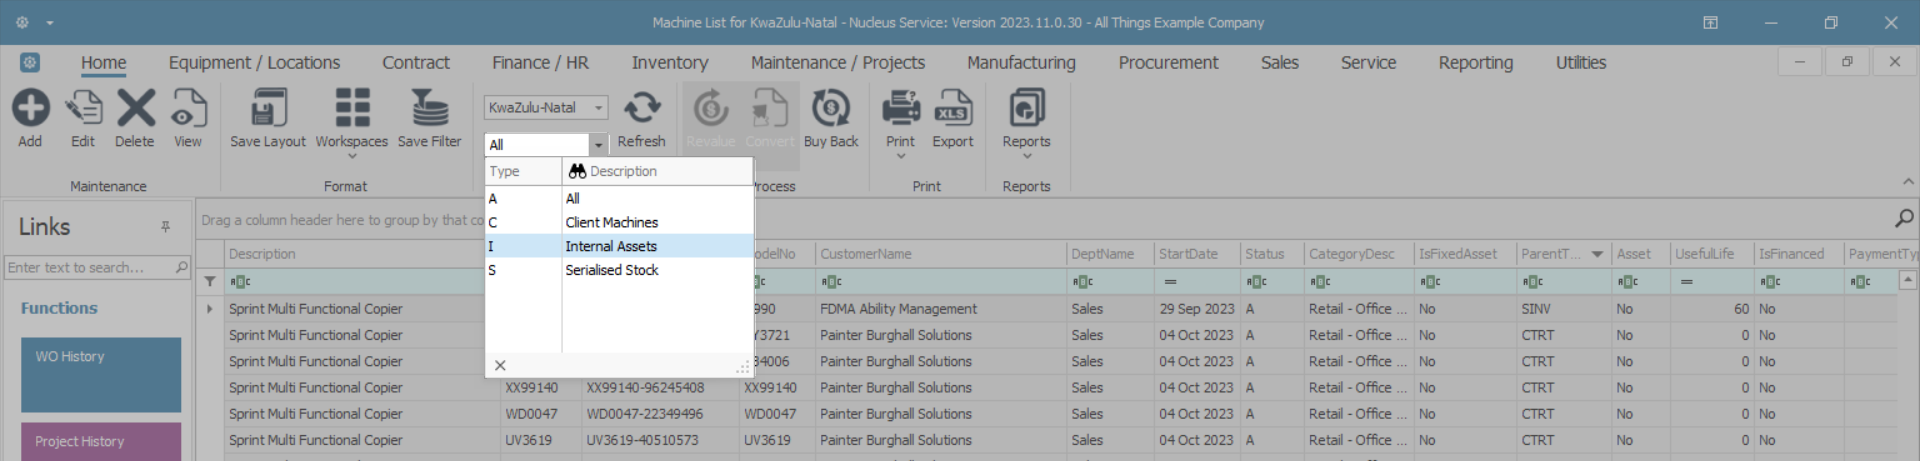Pin the Links panel
The image size is (1920, 461).
(165, 227)
